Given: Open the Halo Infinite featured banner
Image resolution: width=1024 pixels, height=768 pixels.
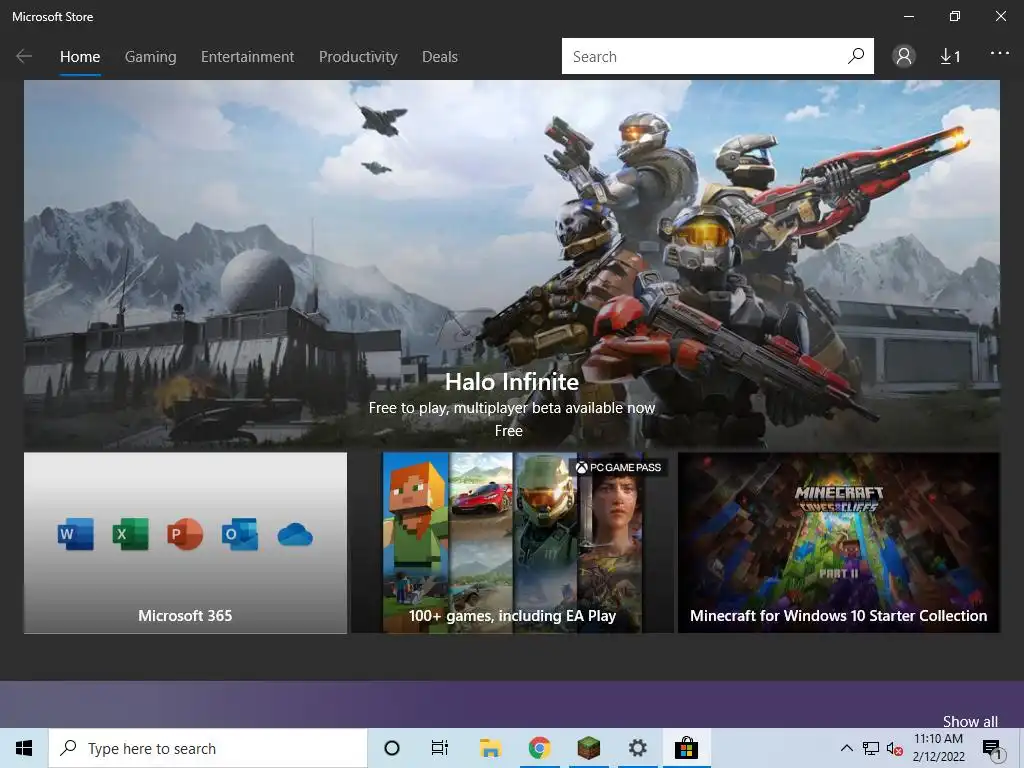Looking at the screenshot, I should coord(511,264).
